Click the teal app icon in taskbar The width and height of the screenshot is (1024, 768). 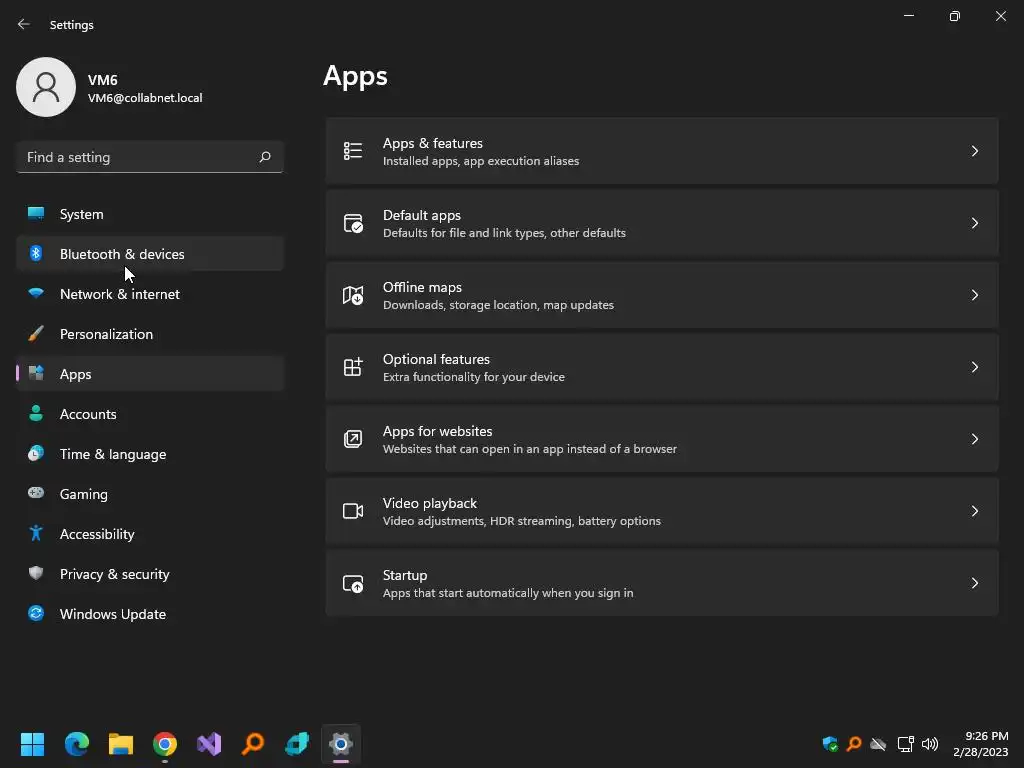coord(297,744)
